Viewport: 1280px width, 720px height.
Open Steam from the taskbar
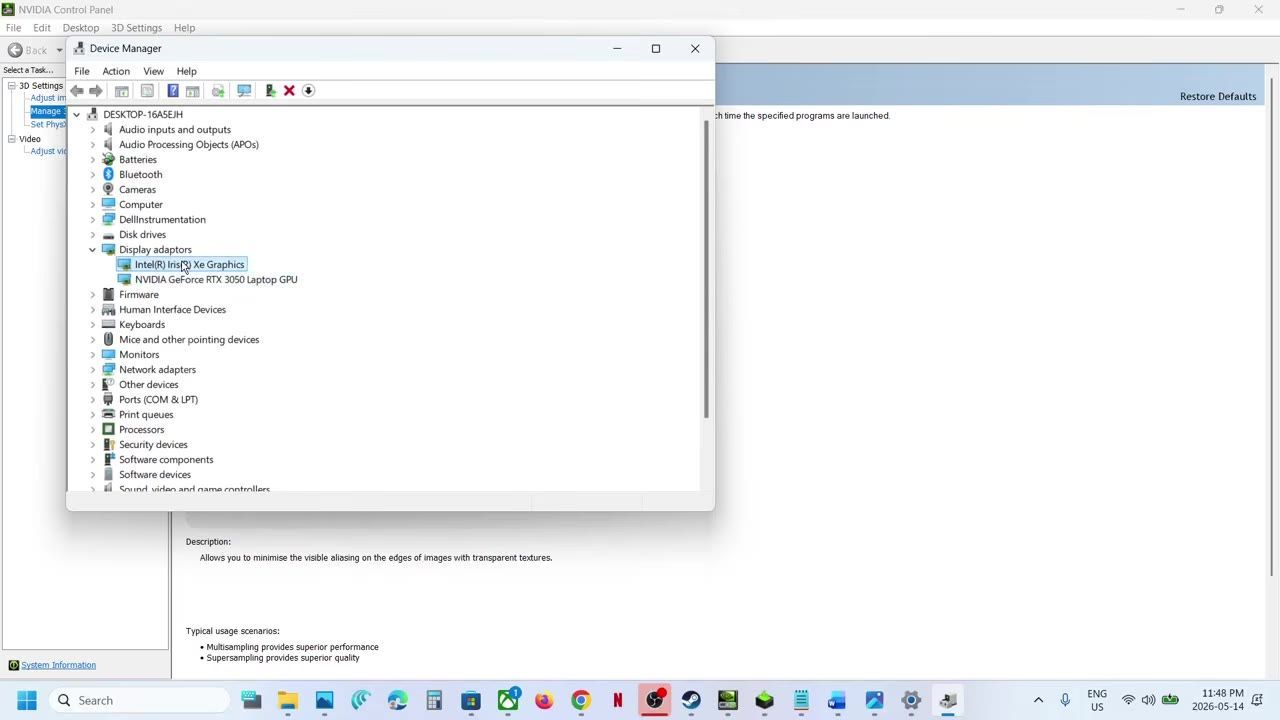coord(691,700)
